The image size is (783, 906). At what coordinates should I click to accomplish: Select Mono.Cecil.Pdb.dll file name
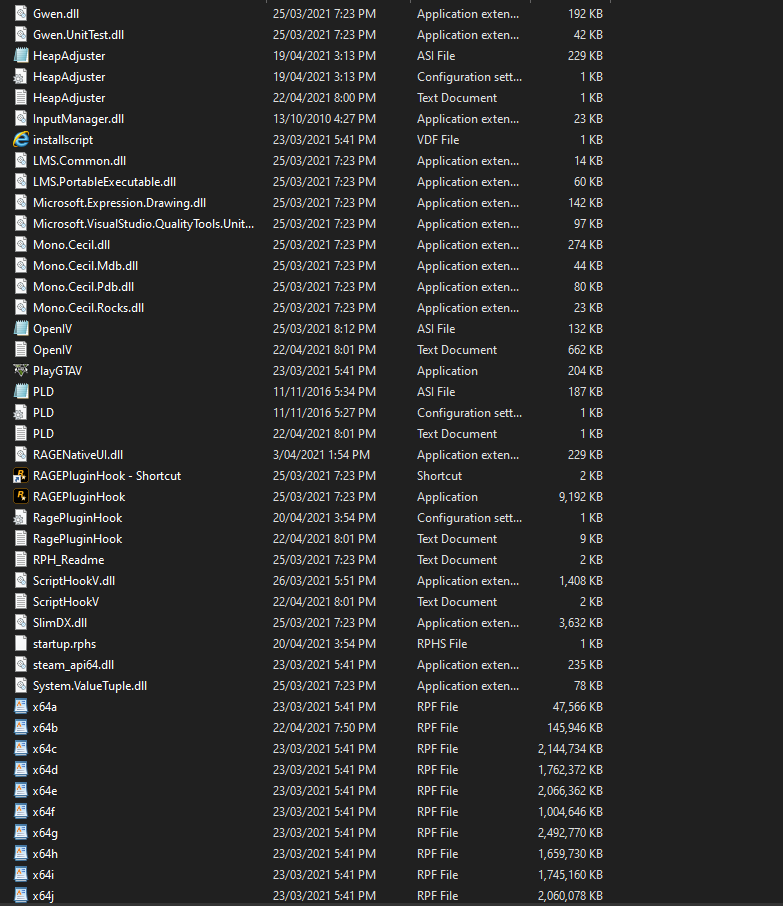84,287
